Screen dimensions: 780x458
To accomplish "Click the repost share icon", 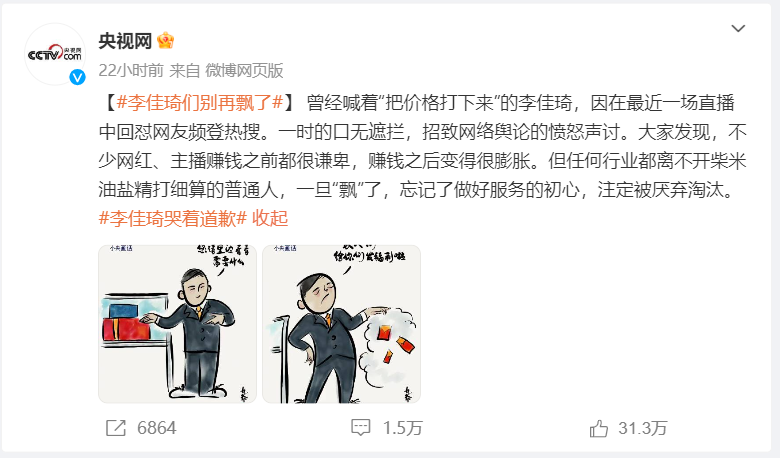I will (x=116, y=428).
